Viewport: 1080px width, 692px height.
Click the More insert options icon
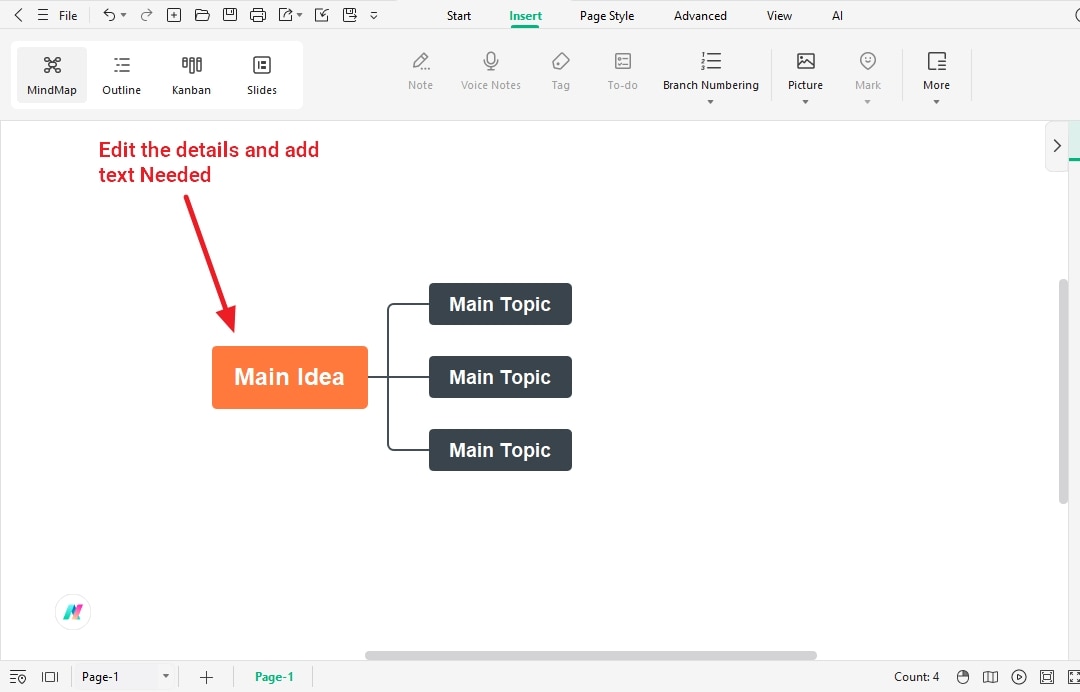(937, 61)
